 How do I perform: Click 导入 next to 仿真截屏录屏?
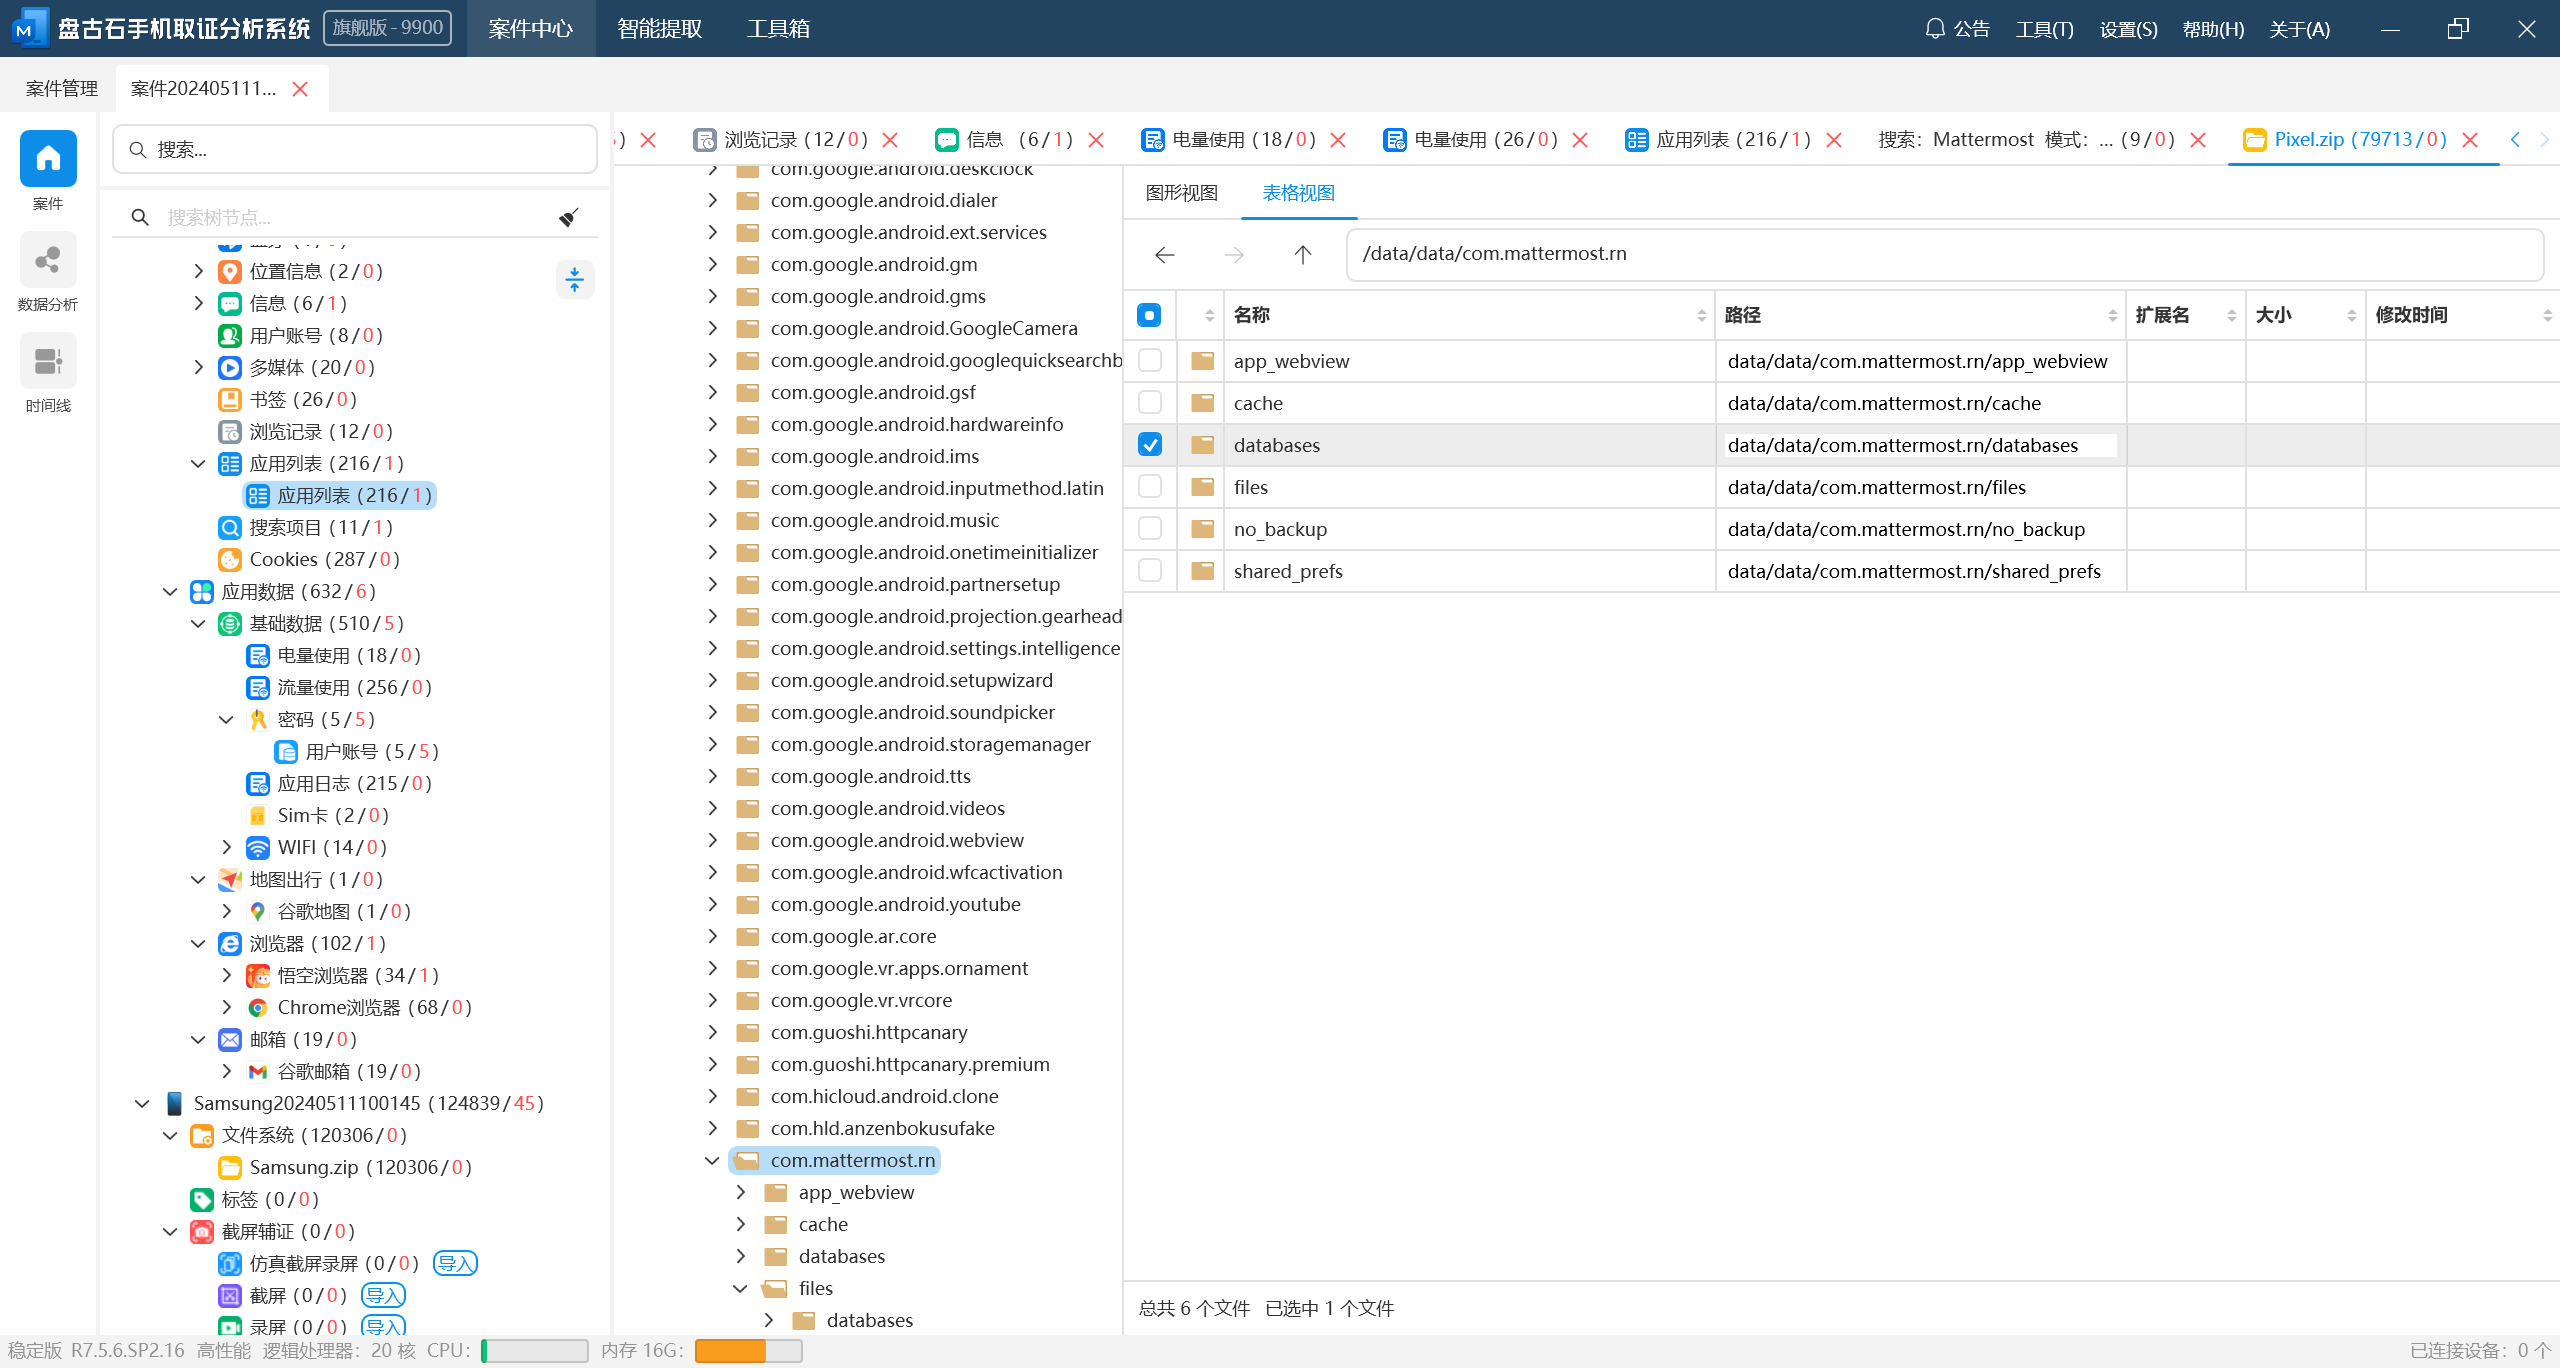click(x=455, y=1263)
